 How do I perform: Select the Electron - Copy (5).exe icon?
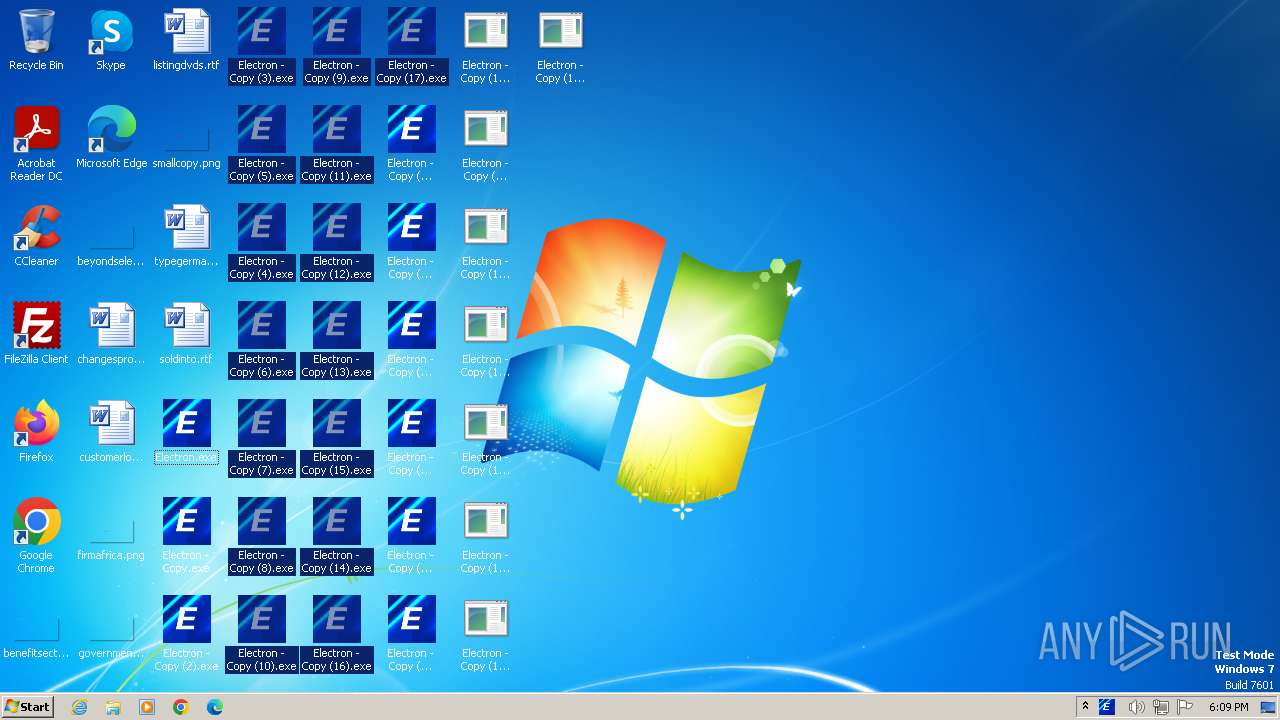coord(261,143)
